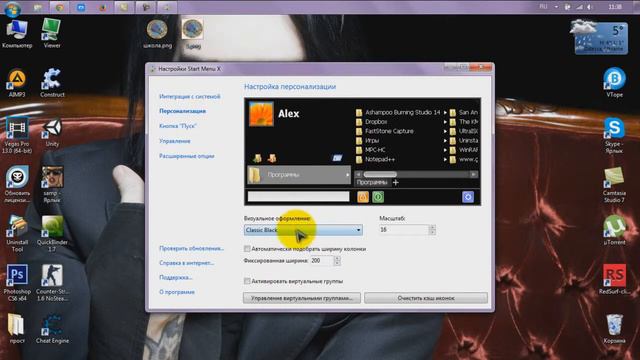This screenshot has height=360, width=640.
Task: Open the Расширенные опции section
Action: (x=187, y=156)
